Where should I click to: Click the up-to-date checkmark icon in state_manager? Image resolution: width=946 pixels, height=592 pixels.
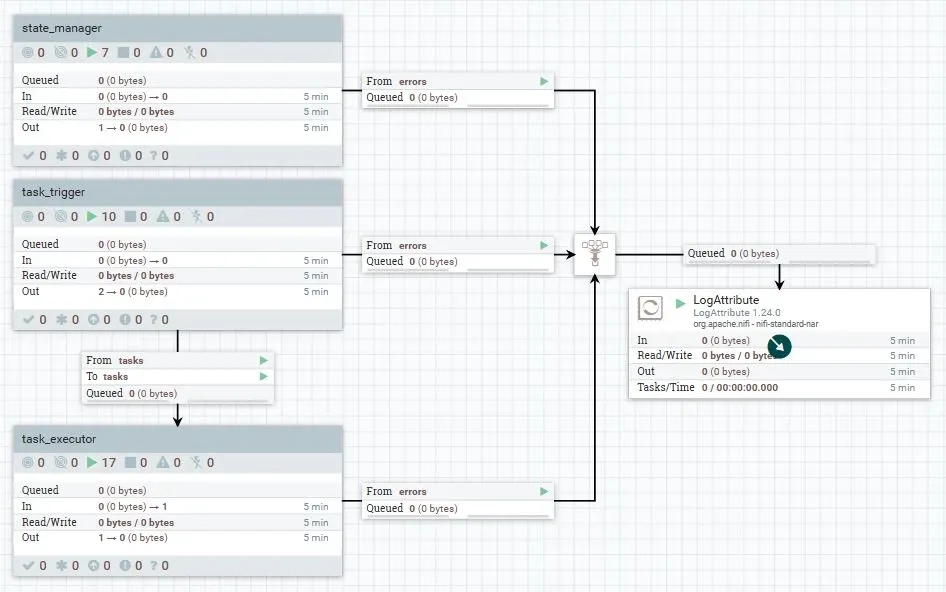pos(28,156)
